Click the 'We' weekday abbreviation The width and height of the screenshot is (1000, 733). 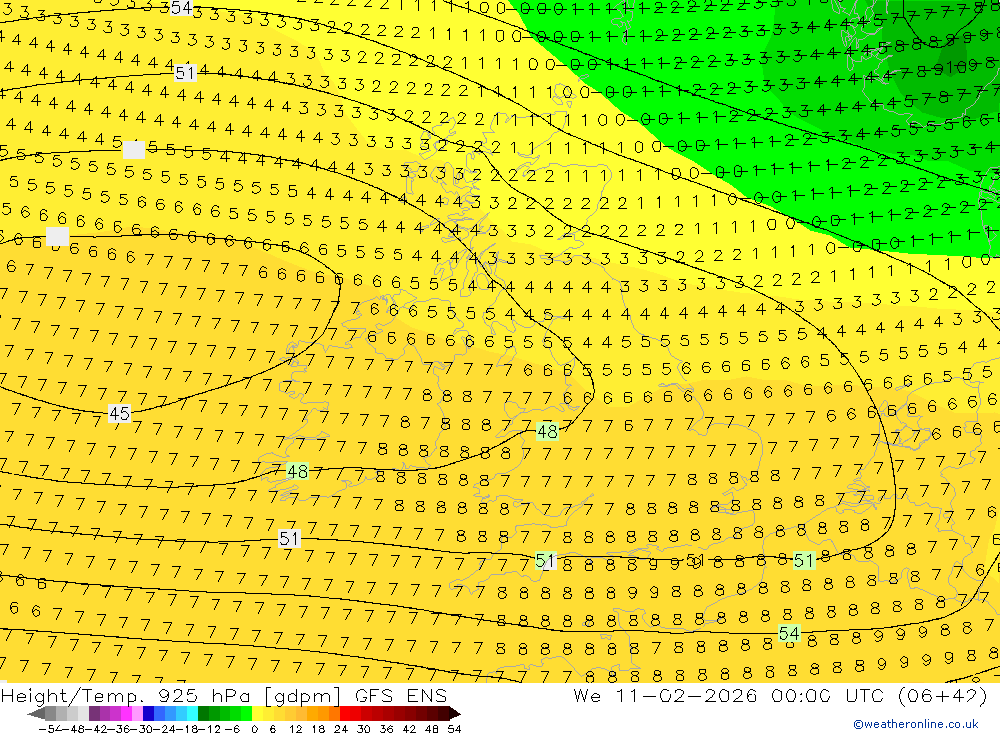click(587, 695)
